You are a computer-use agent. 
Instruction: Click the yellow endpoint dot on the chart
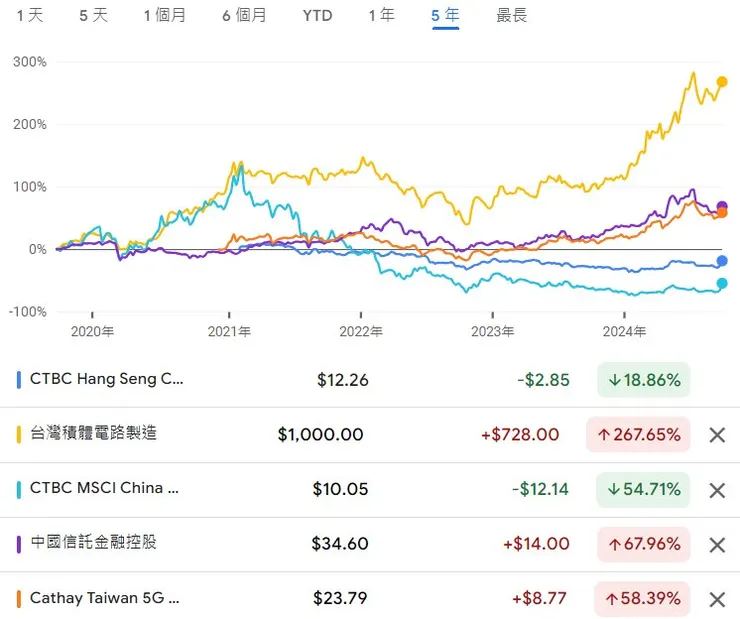[x=722, y=82]
